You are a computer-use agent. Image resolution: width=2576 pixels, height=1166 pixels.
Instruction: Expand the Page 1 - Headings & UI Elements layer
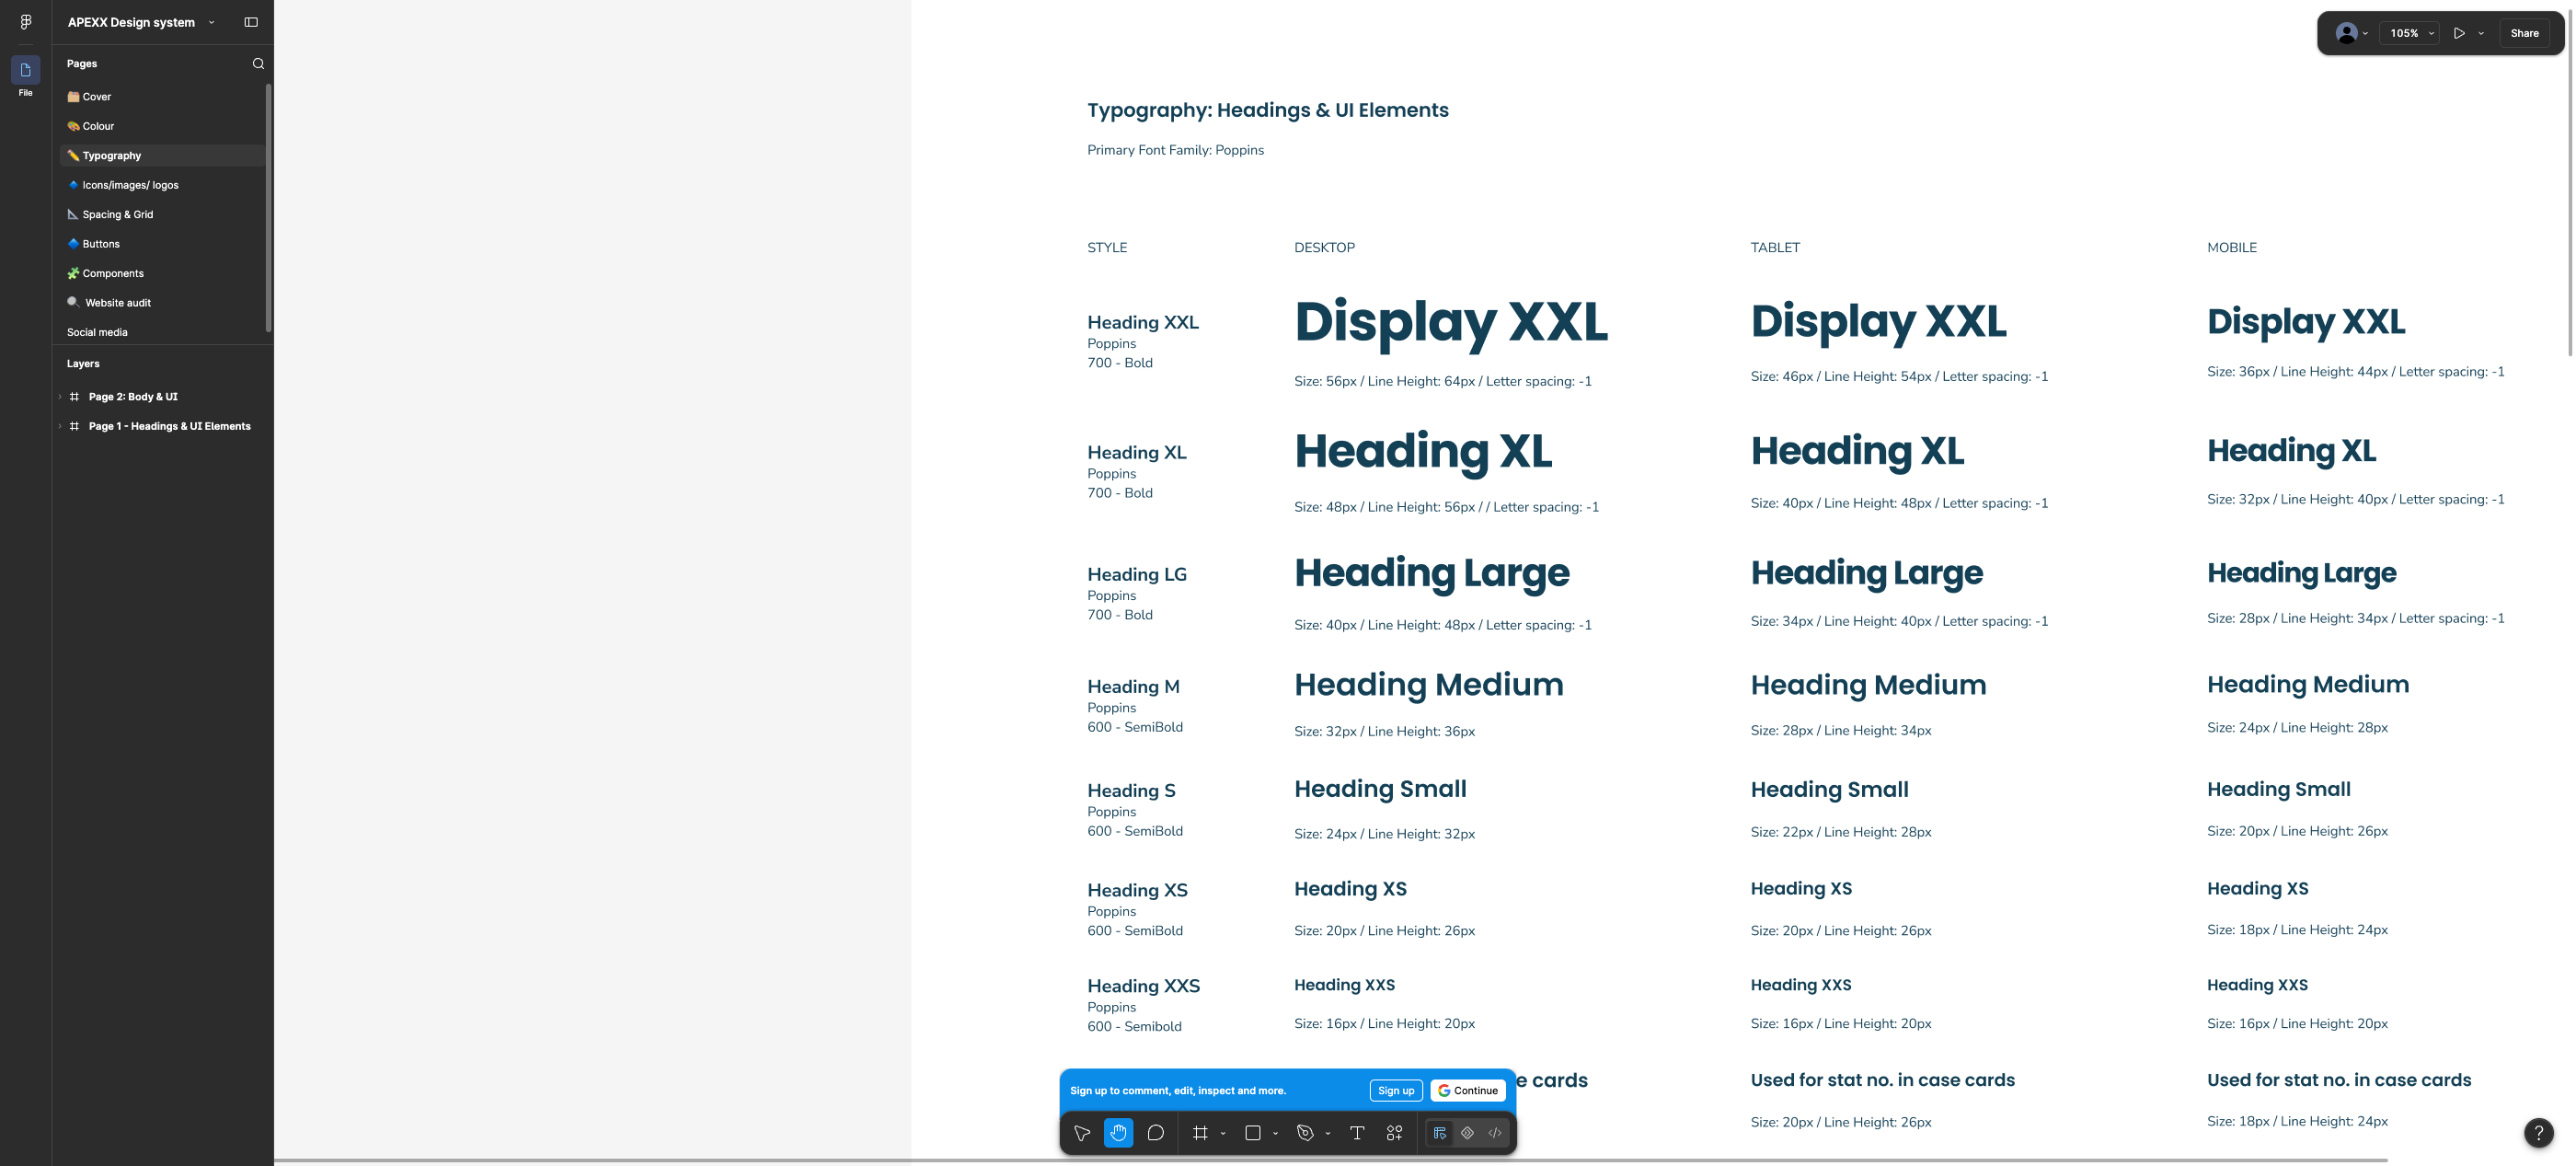[x=60, y=426]
